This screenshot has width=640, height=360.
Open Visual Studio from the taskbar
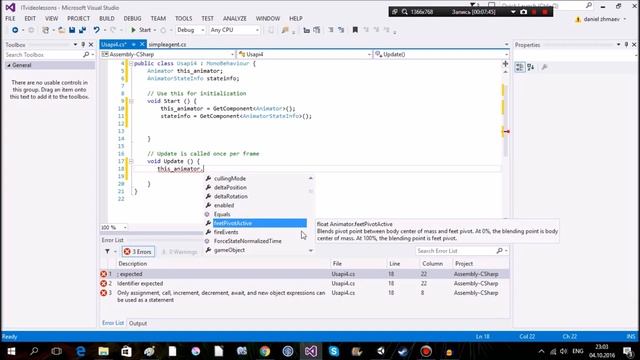(x=311, y=351)
